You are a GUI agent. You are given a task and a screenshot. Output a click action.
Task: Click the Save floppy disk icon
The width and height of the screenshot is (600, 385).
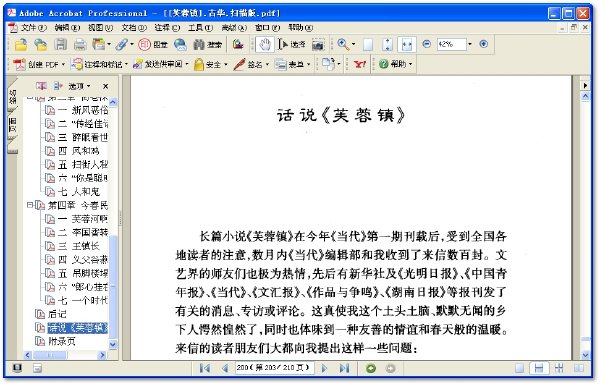tap(60, 44)
